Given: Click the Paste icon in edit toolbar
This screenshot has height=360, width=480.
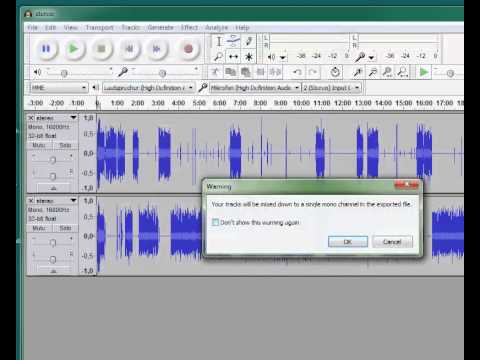Looking at the screenshot, I should [x=245, y=72].
